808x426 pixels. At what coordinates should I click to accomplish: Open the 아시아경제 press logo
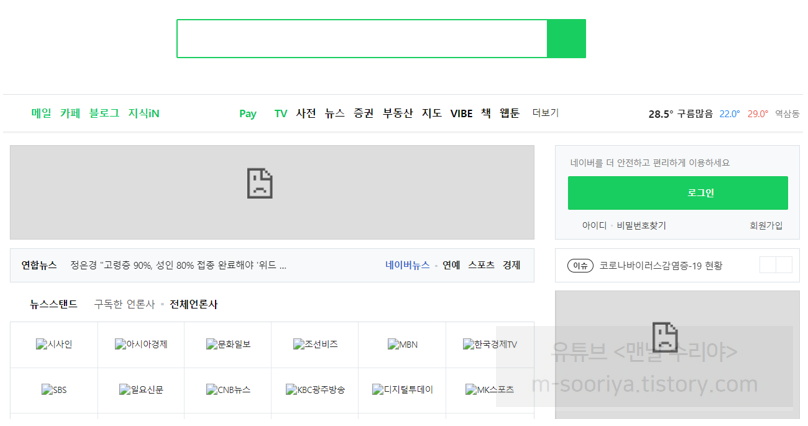click(141, 345)
